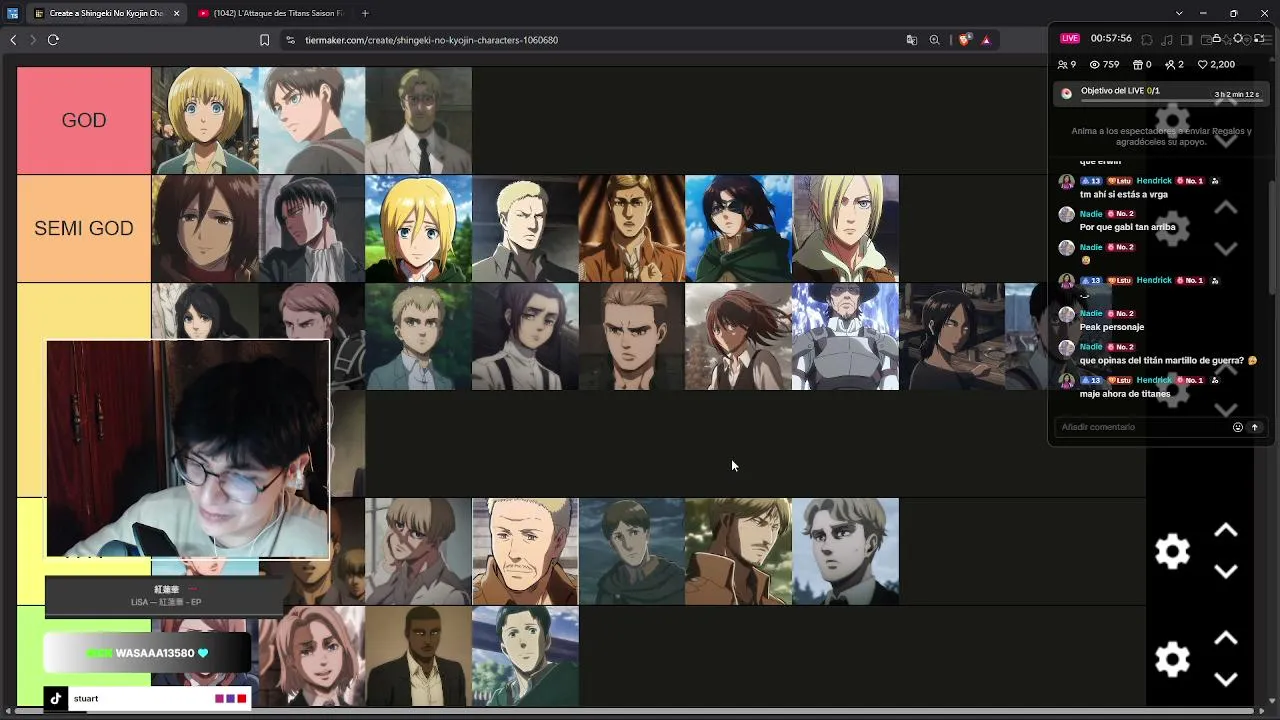Select blonde girl on blue sky thumbnail
Image resolution: width=1280 pixels, height=720 pixels.
pos(418,229)
